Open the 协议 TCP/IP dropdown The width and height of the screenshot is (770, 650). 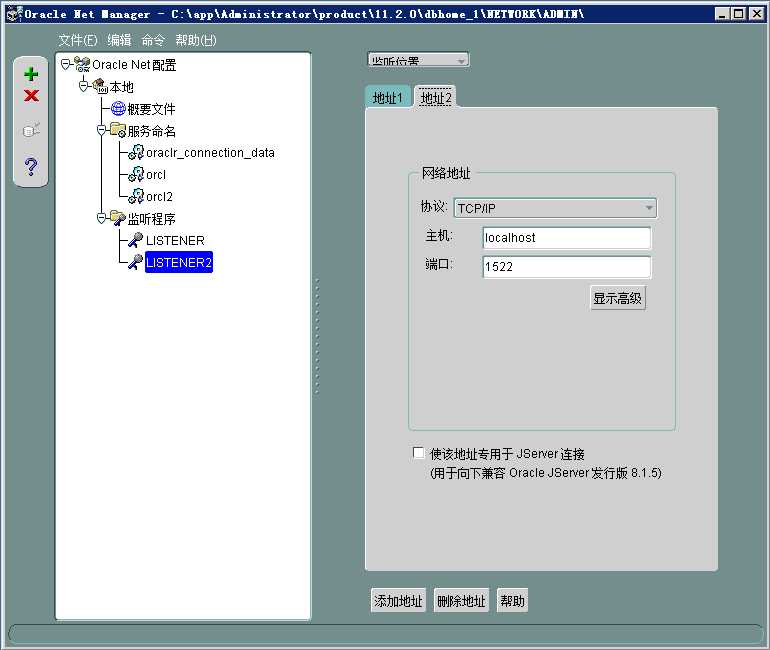pos(555,208)
